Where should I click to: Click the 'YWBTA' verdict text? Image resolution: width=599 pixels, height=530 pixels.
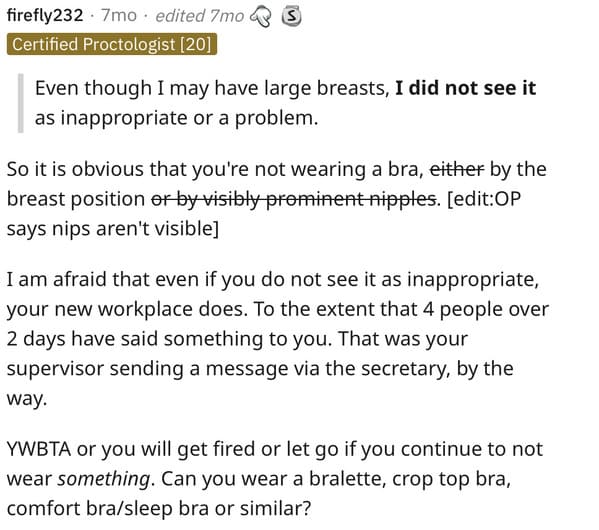coord(39,449)
